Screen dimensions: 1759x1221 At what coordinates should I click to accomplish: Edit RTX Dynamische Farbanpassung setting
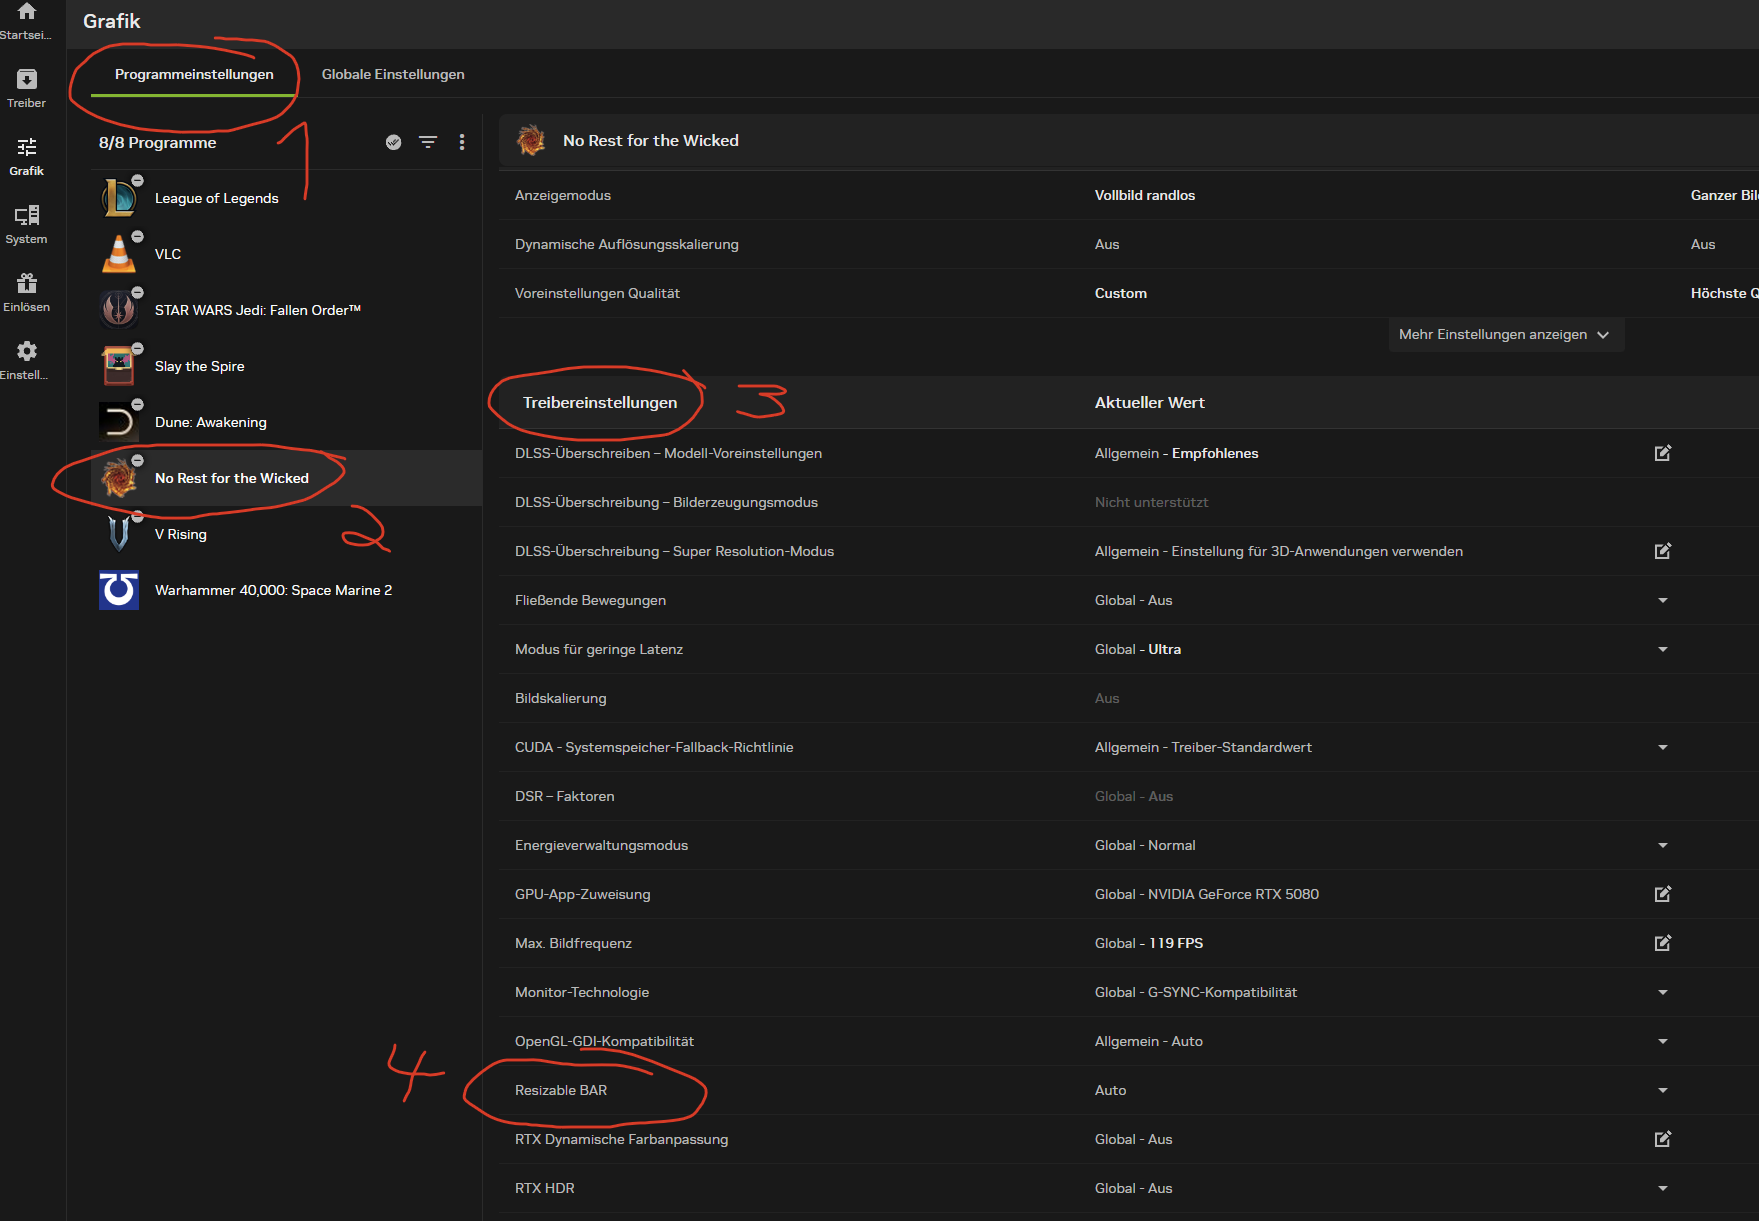point(1663,1139)
